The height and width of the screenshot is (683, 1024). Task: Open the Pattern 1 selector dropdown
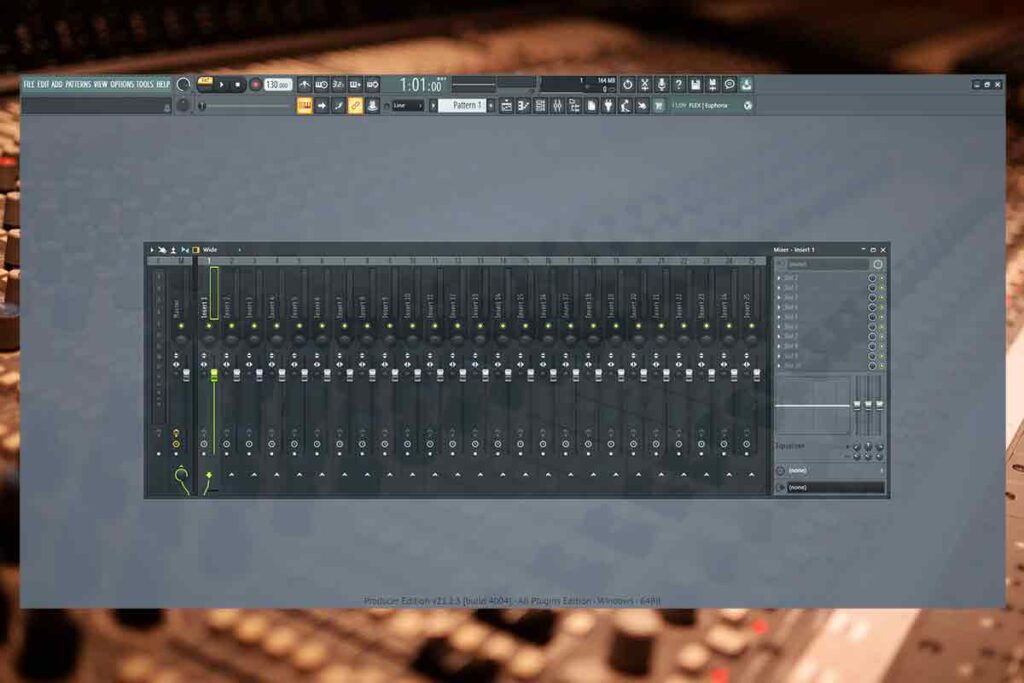click(463, 106)
